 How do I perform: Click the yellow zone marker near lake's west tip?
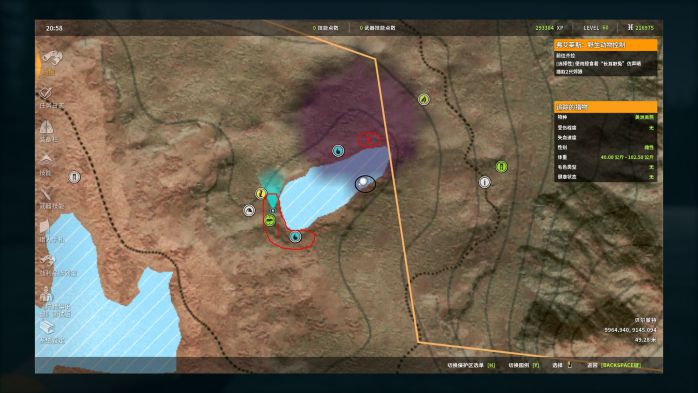tap(261, 193)
